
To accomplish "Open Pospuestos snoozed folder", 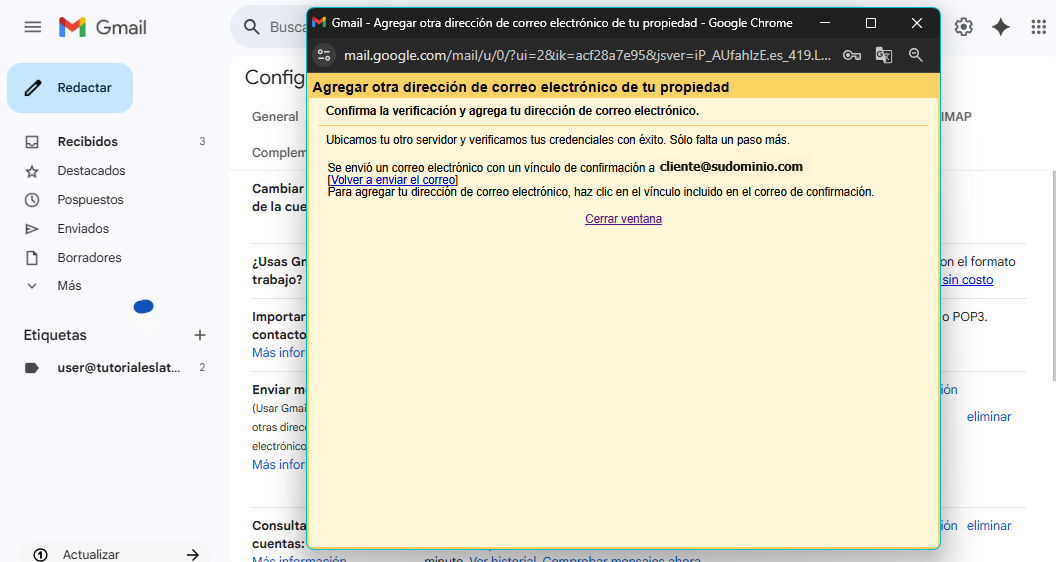I will click(90, 199).
